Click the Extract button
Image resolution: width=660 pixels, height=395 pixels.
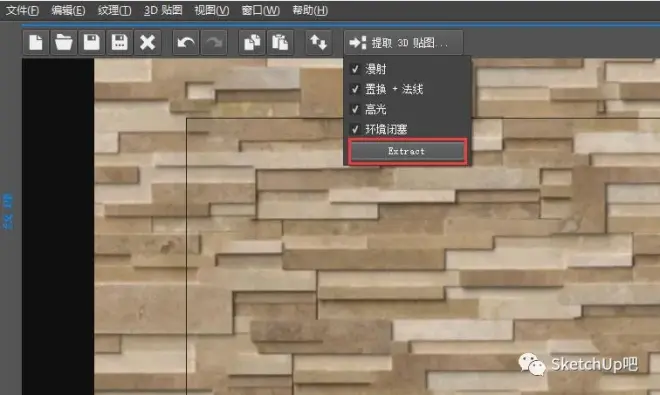(407, 151)
